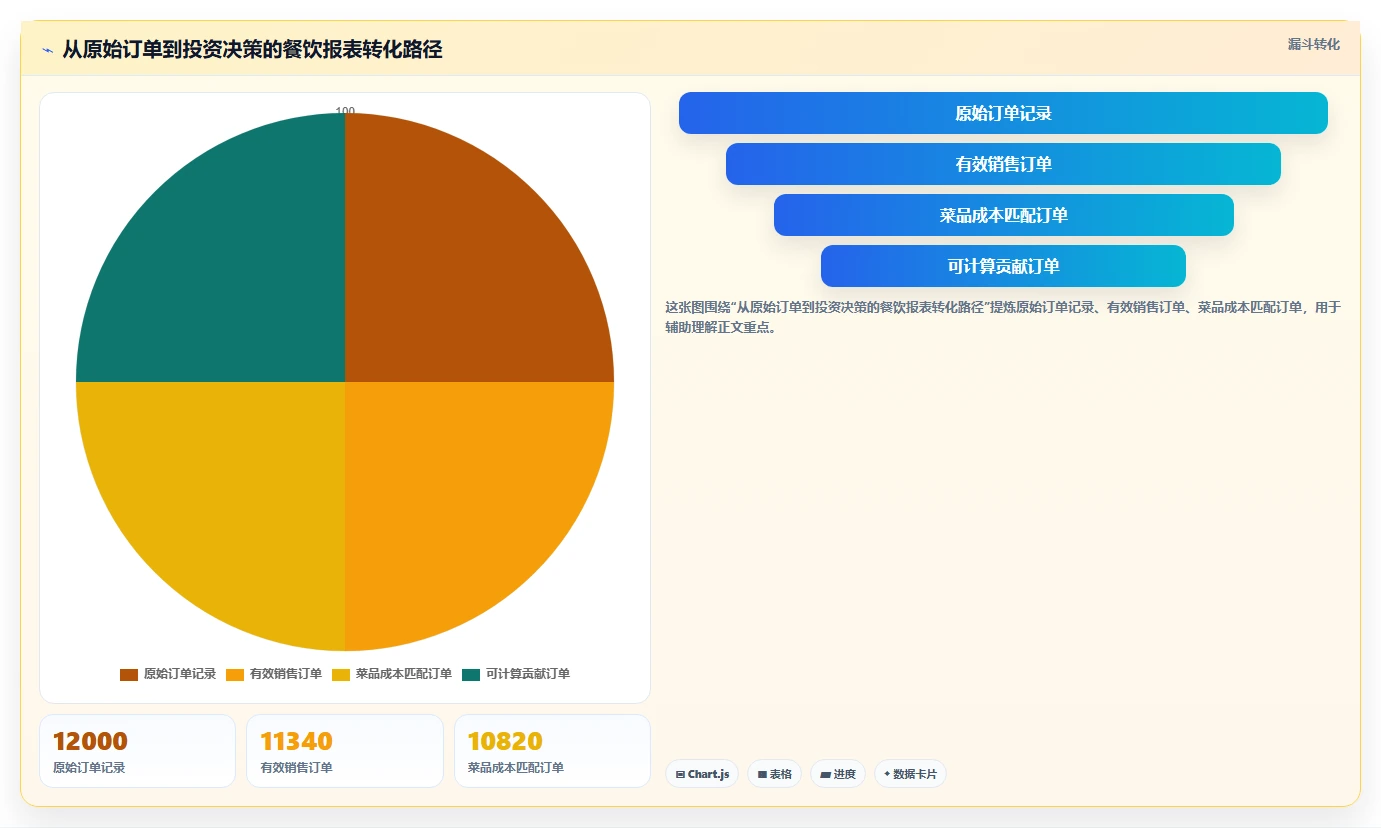Toggle 有效销售订单 legend swatch

pyautogui.click(x=235, y=675)
